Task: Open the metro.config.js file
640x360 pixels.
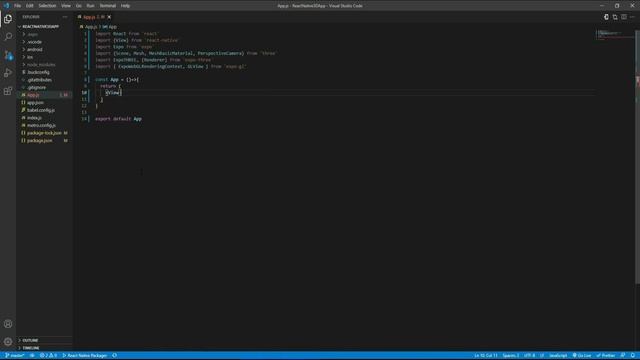Action: pos(41,125)
